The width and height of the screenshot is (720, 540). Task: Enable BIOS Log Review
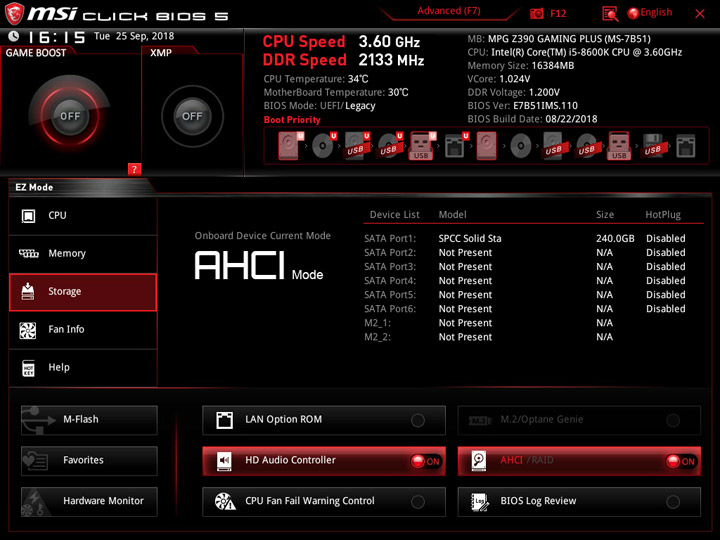579,501
